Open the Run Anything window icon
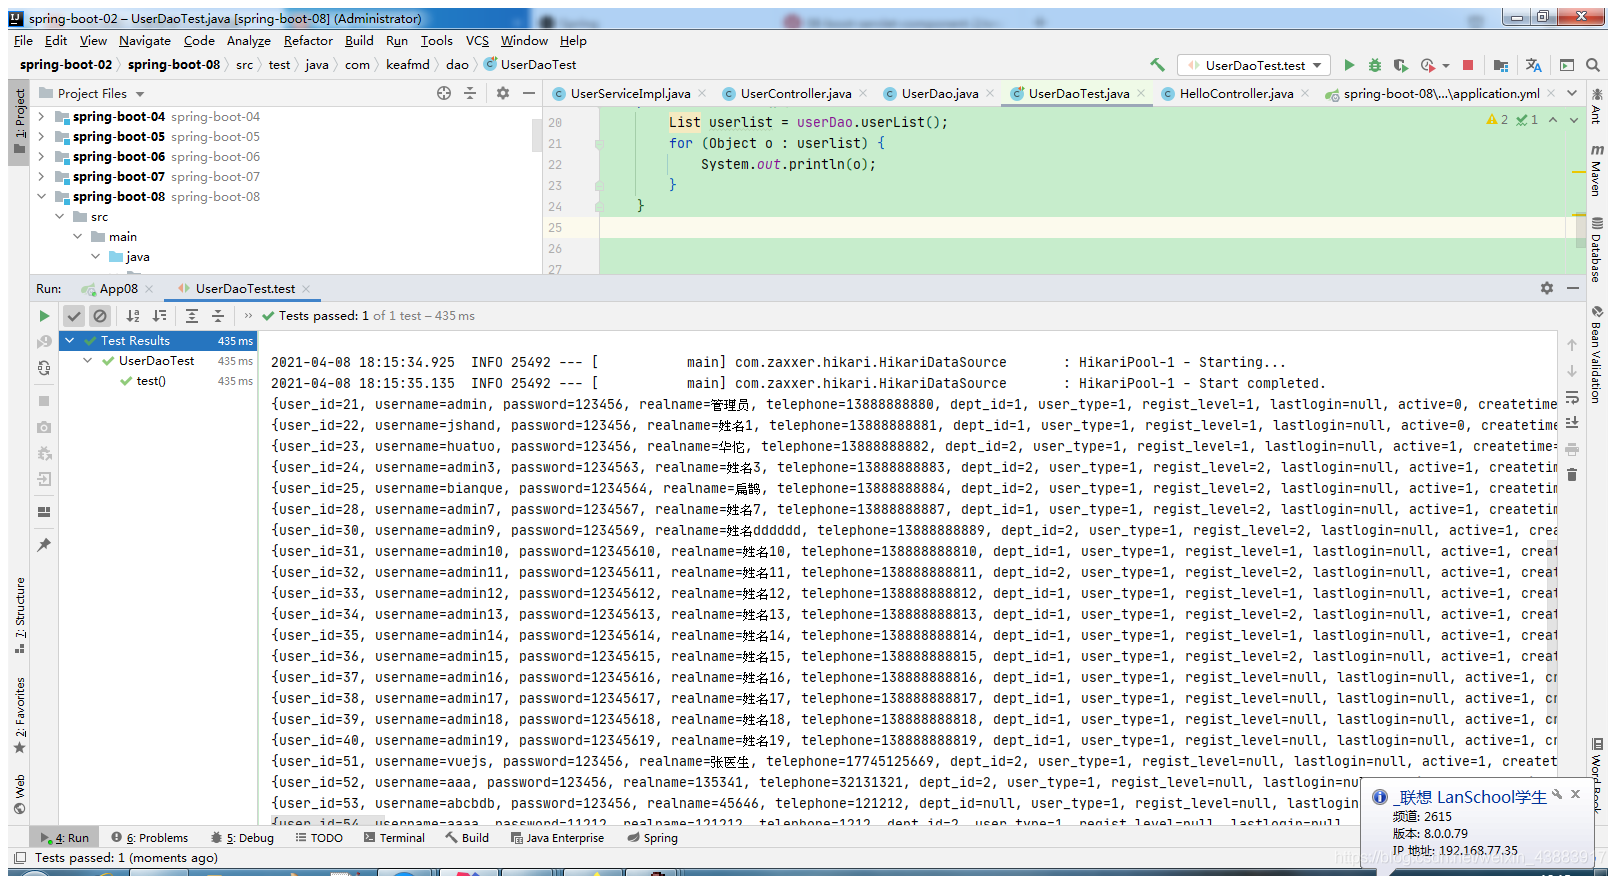1616x876 pixels. 1567,65
